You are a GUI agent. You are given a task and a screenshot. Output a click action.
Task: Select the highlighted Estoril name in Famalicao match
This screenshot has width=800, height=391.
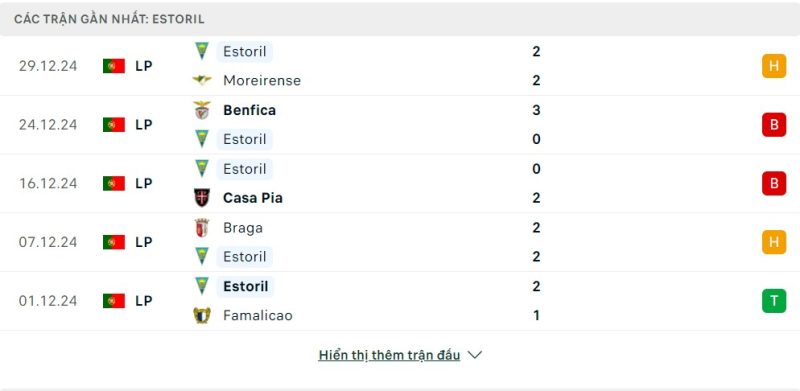[245, 286]
